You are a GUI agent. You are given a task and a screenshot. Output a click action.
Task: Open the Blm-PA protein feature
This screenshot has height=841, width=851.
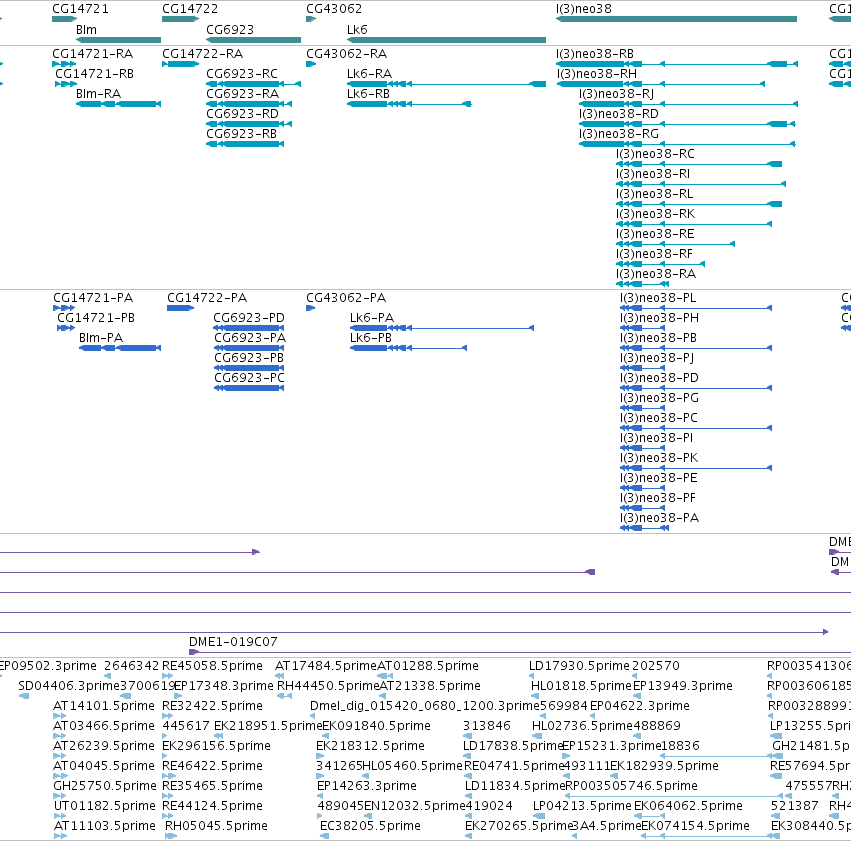120,348
